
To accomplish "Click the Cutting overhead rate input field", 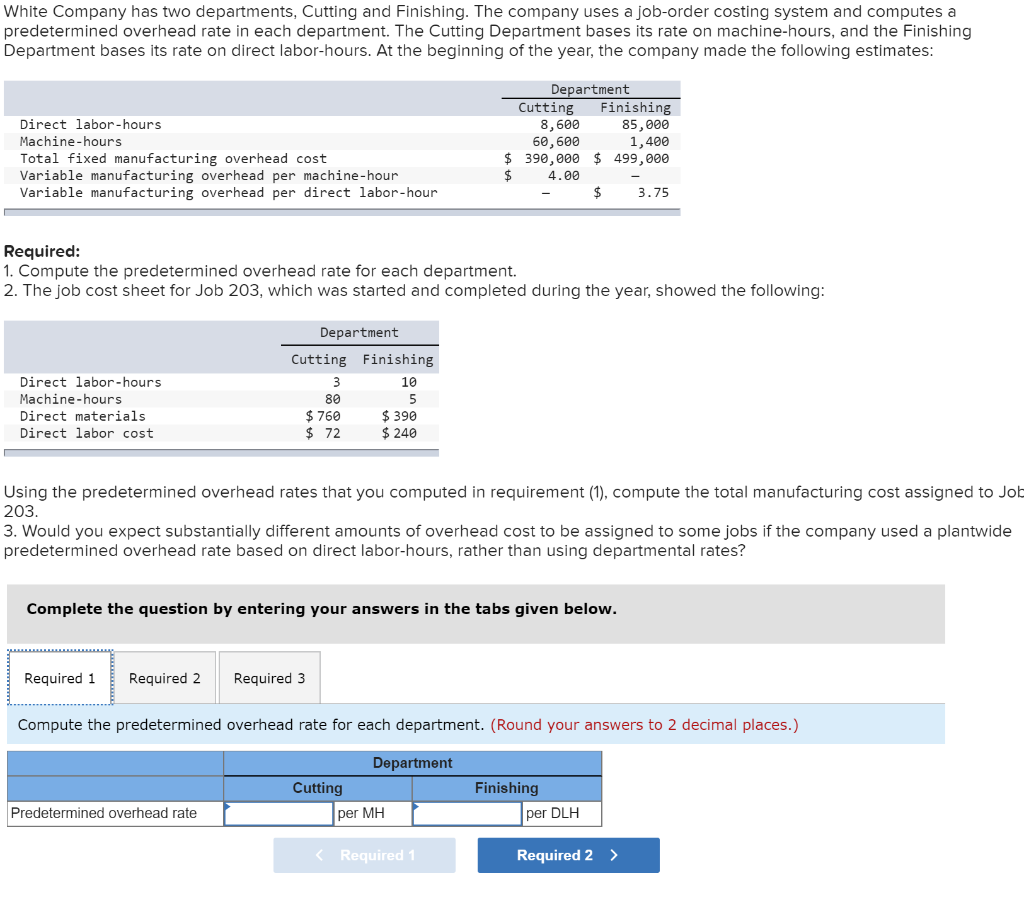I will click(x=279, y=813).
